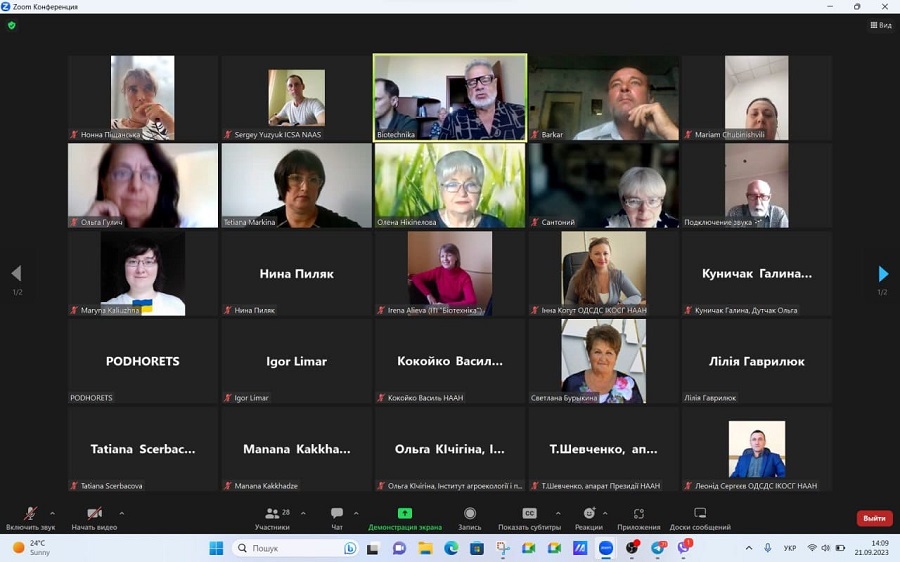This screenshot has width=900, height=562.
Task: Open the Вид view menu
Action: coord(880,25)
